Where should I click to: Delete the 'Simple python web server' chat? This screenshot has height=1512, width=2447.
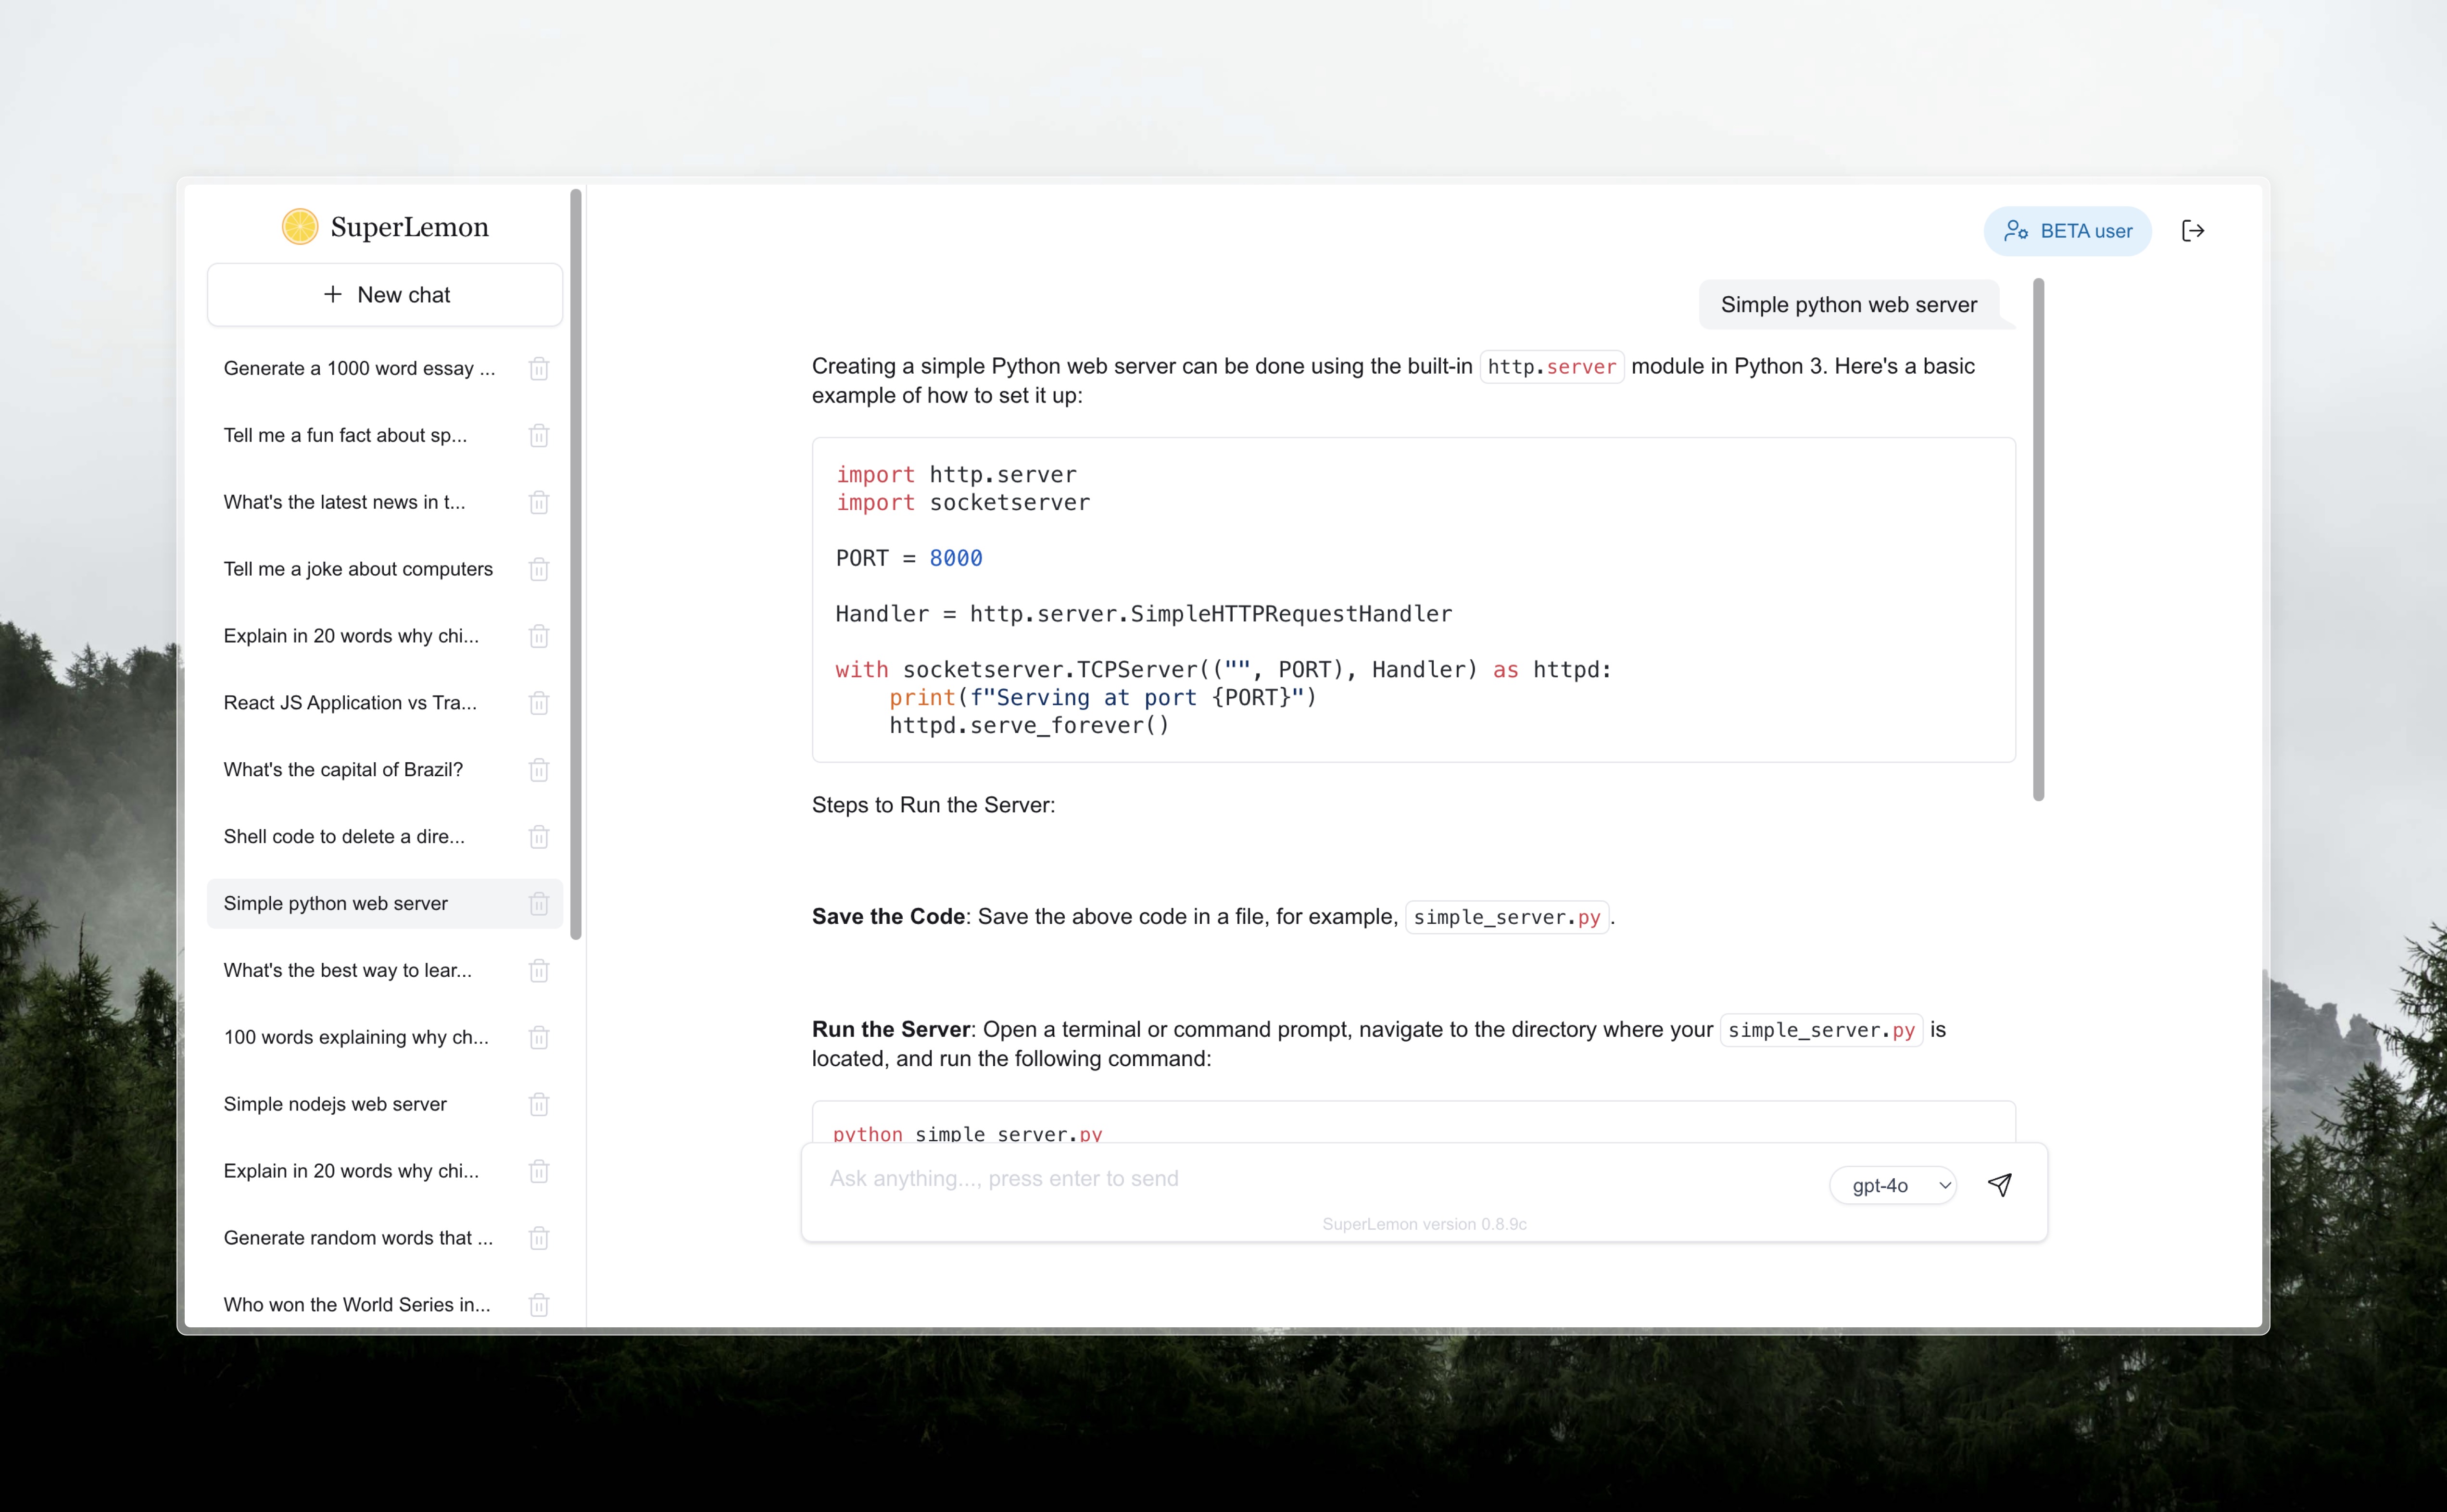(539, 903)
